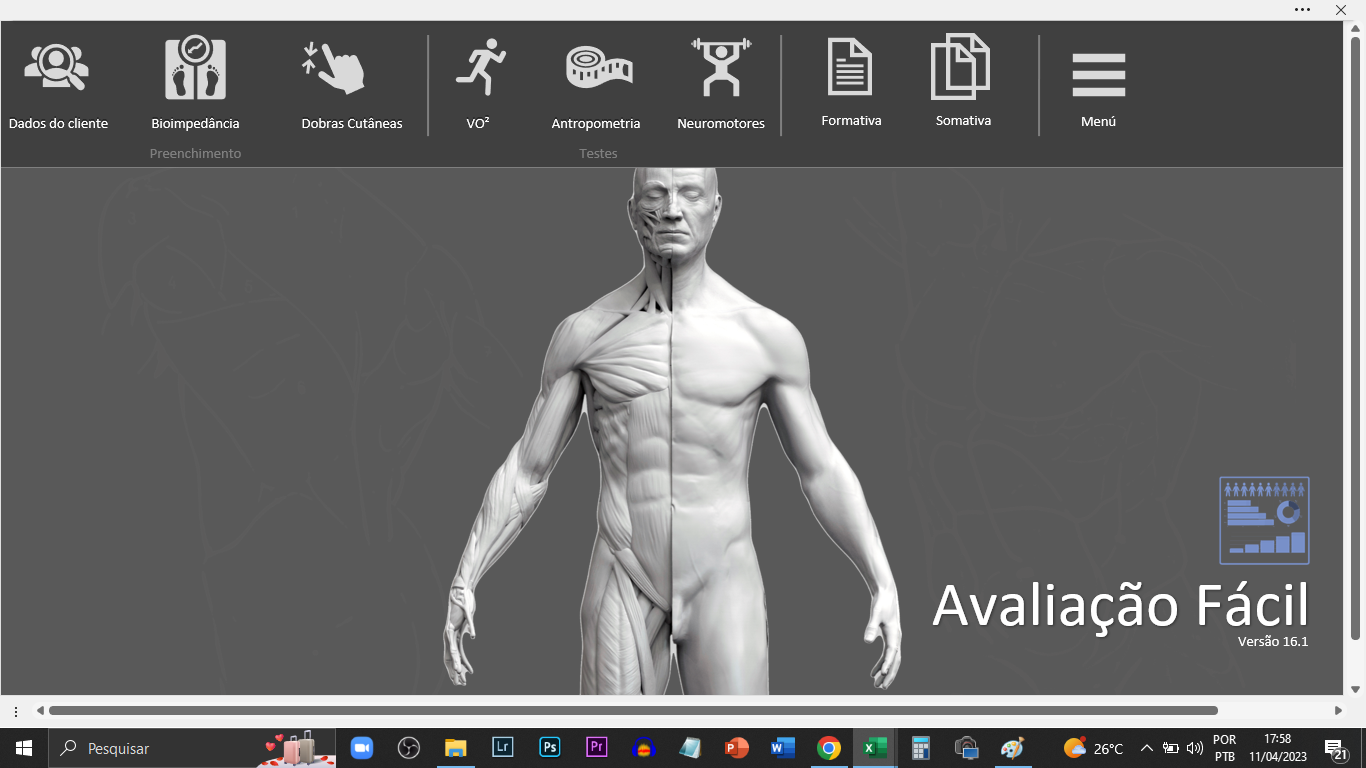Click the Bioimpedância scale icon
The width and height of the screenshot is (1366, 768).
pyautogui.click(x=195, y=68)
